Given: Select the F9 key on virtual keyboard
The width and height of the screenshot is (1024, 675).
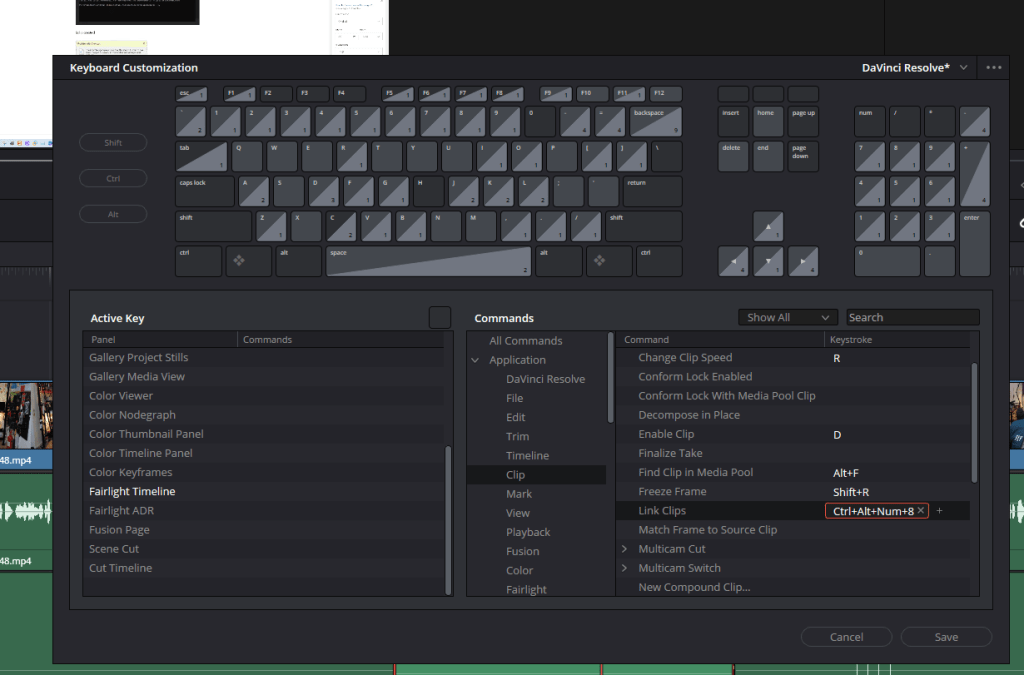Looking at the screenshot, I should pyautogui.click(x=556, y=94).
